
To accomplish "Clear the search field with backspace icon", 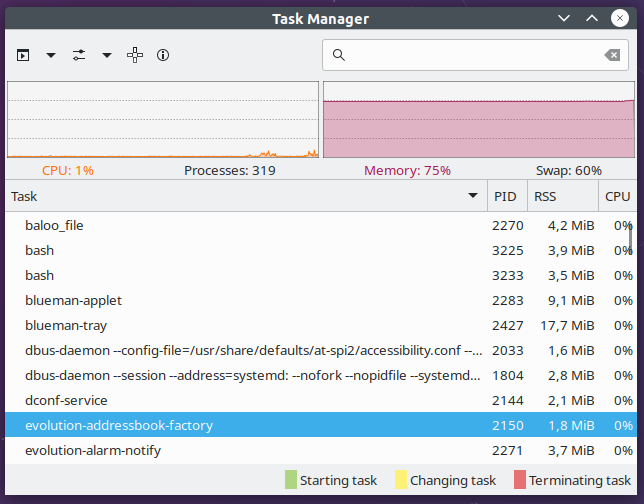I will click(x=612, y=55).
